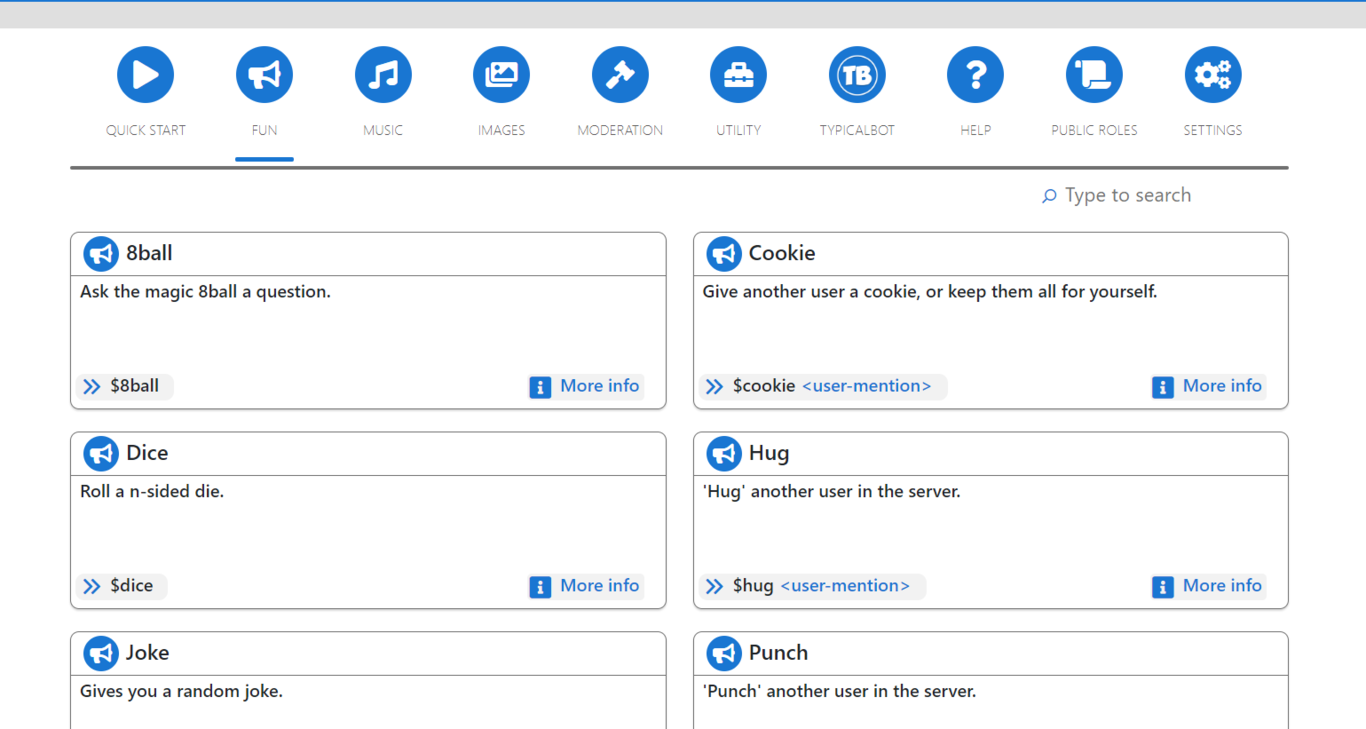1366x729 pixels.
Task: Open the Images category icon
Action: [501, 75]
